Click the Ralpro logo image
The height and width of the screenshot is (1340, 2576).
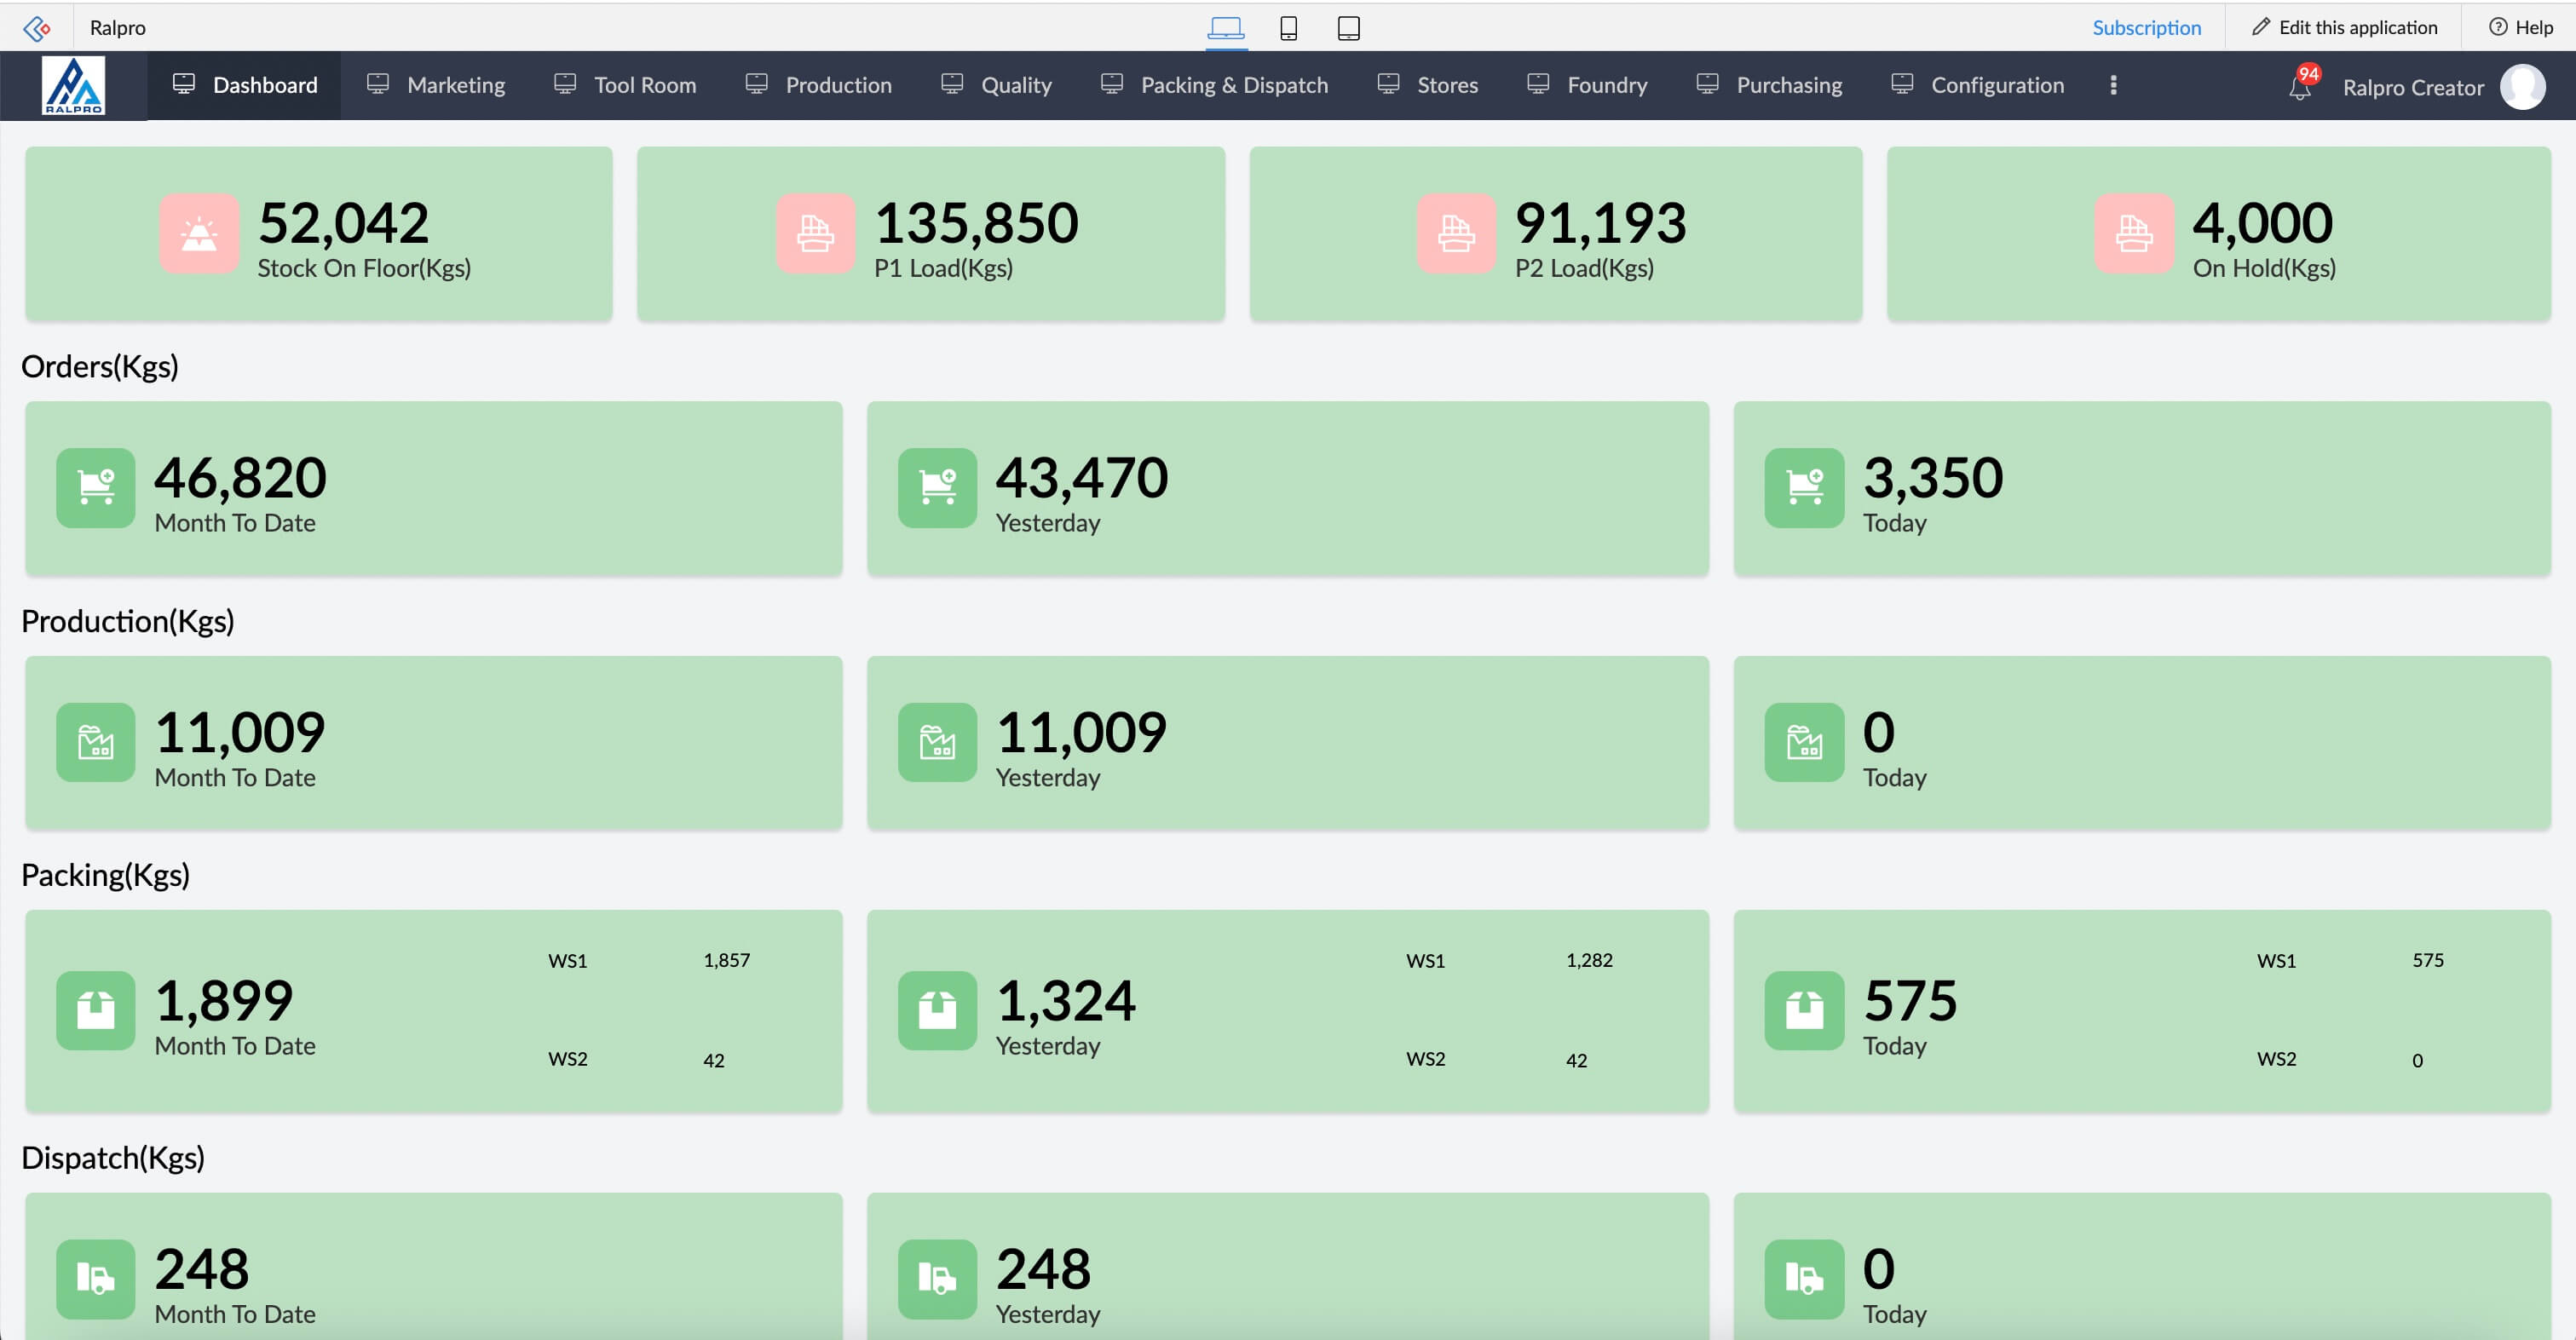pyautogui.click(x=73, y=86)
